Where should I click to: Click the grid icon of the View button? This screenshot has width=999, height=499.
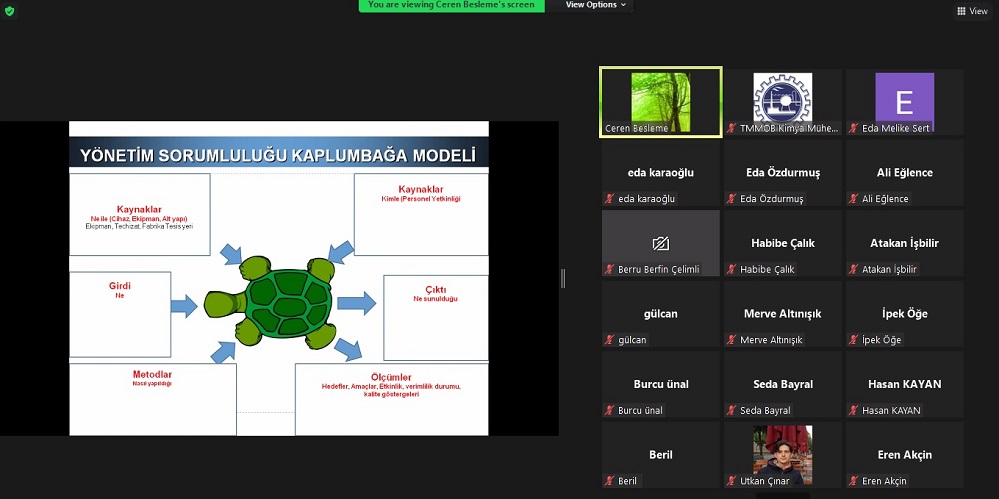click(961, 11)
